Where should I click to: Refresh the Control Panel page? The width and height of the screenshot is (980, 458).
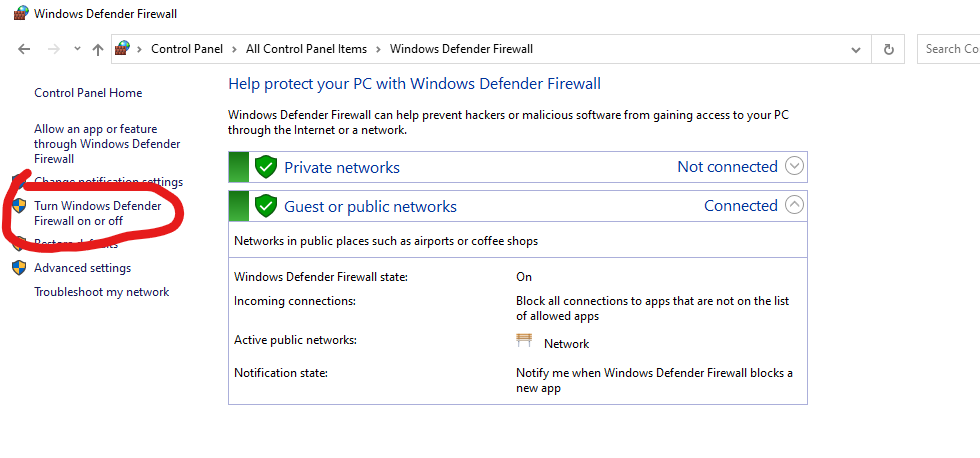pos(887,49)
